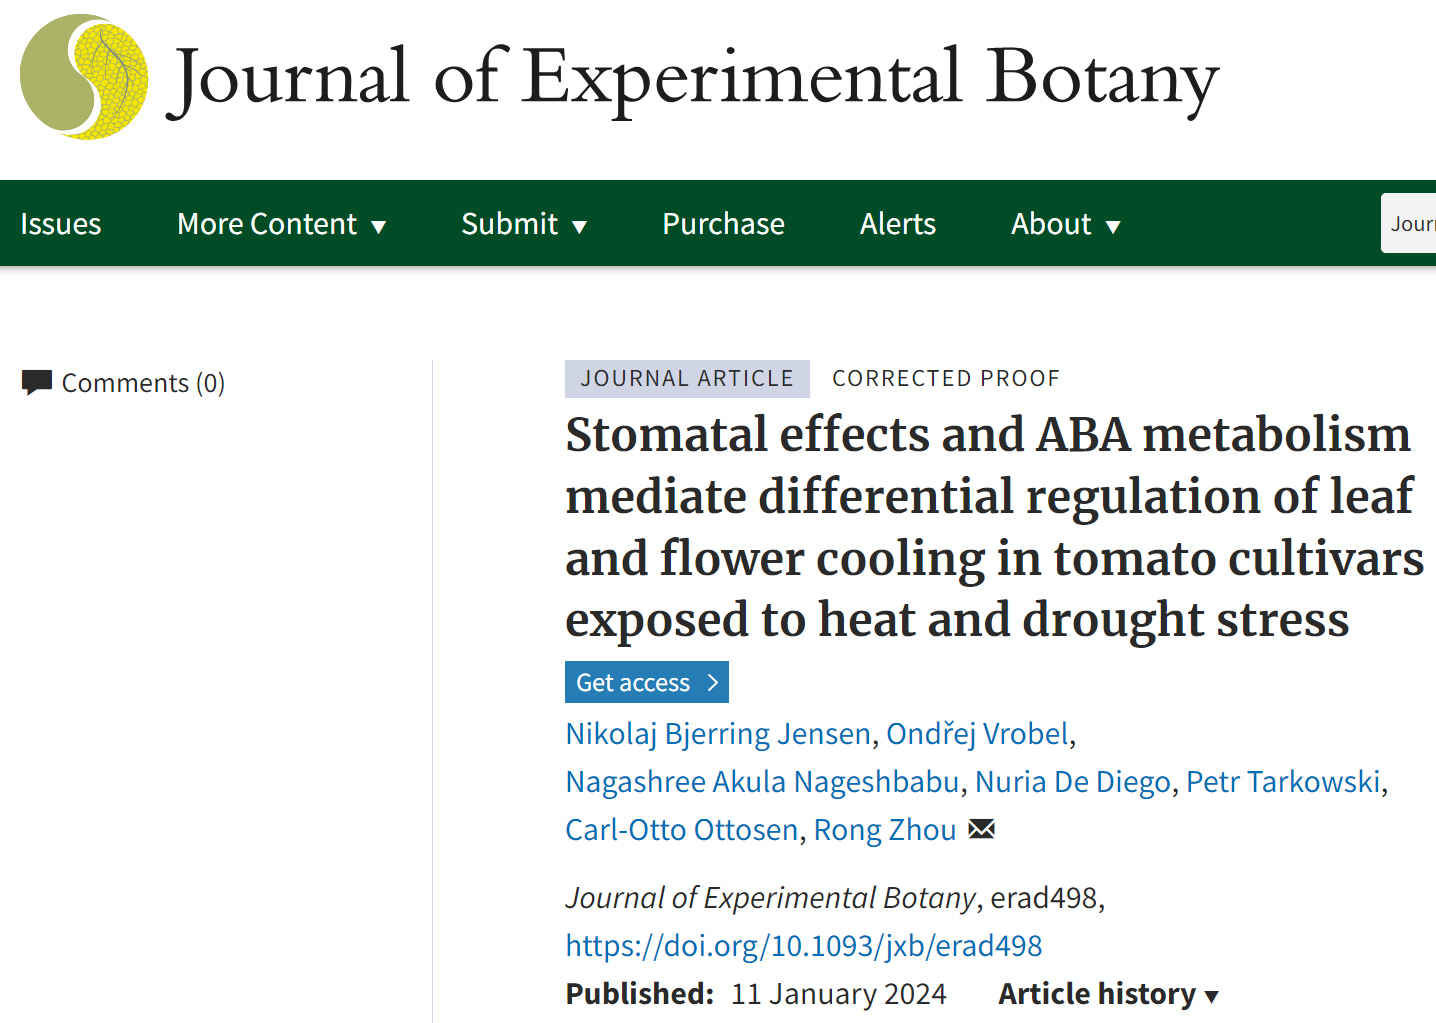The width and height of the screenshot is (1436, 1023).
Task: Click the chevron arrow in Get access
Action: [x=713, y=682]
